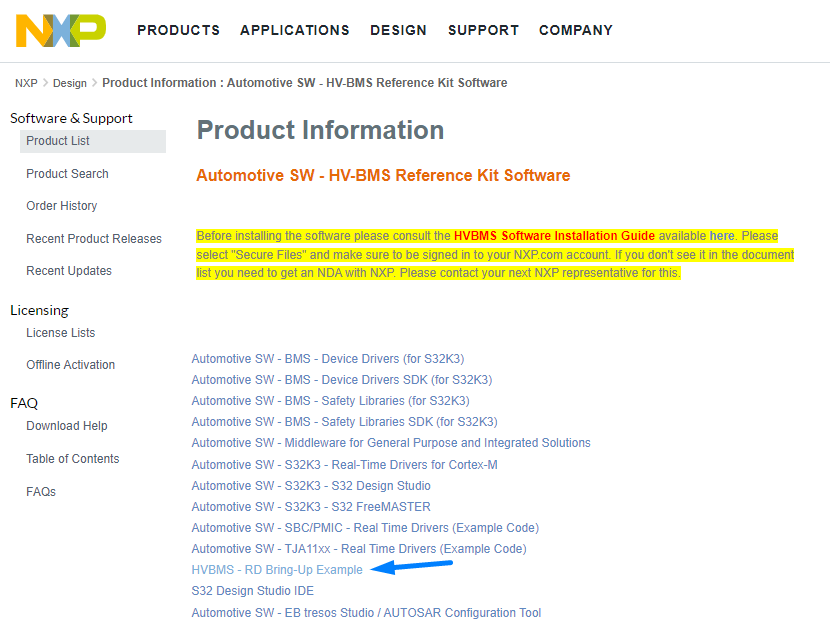The height and width of the screenshot is (634, 830).
Task: Open the APPLICATIONS menu
Action: [x=294, y=30]
